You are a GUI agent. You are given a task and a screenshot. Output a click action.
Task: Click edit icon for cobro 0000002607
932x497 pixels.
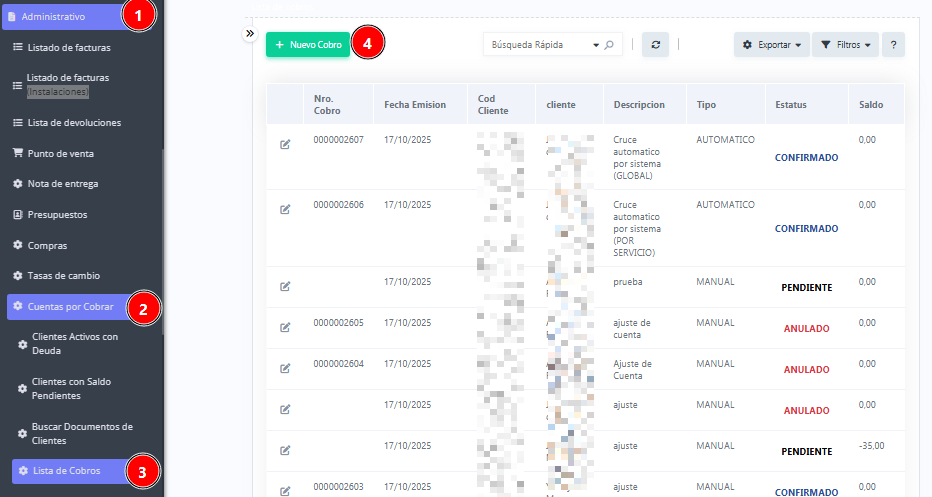coord(285,145)
